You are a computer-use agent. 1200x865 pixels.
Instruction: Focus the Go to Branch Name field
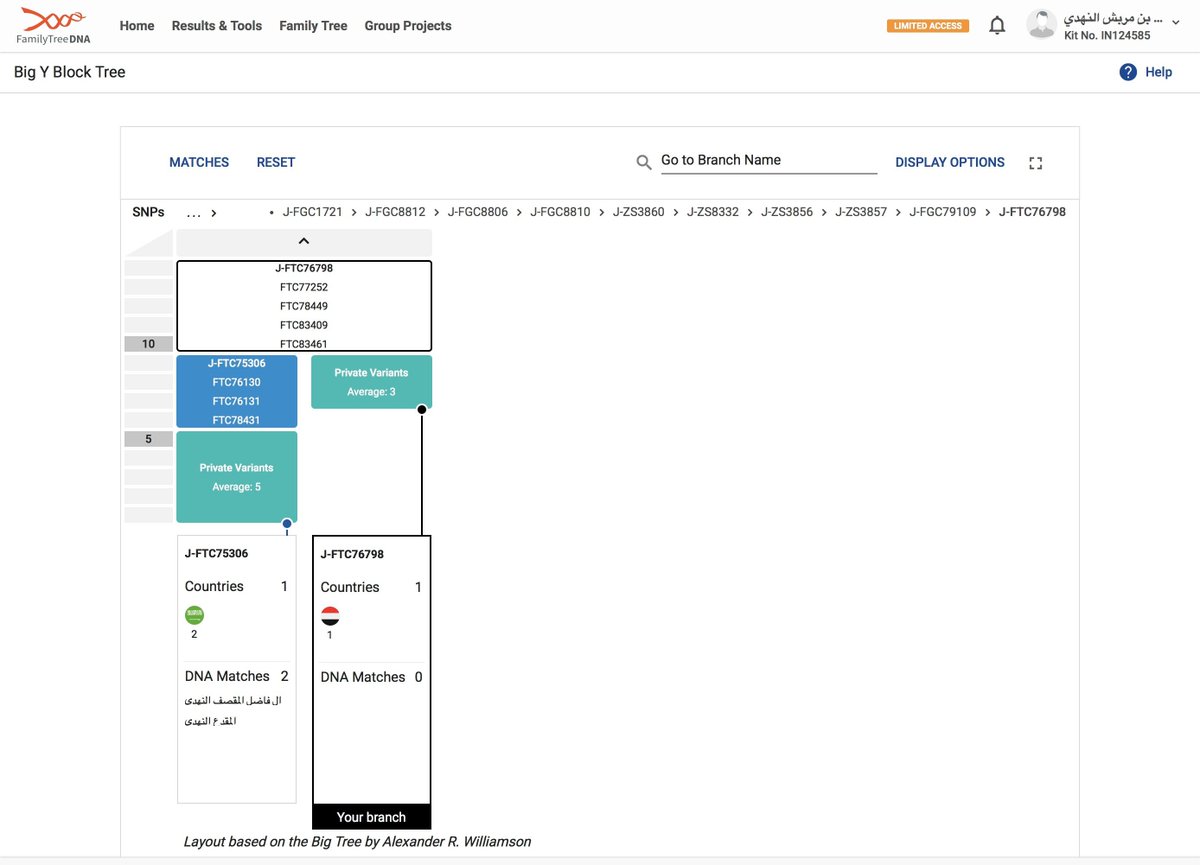point(769,161)
